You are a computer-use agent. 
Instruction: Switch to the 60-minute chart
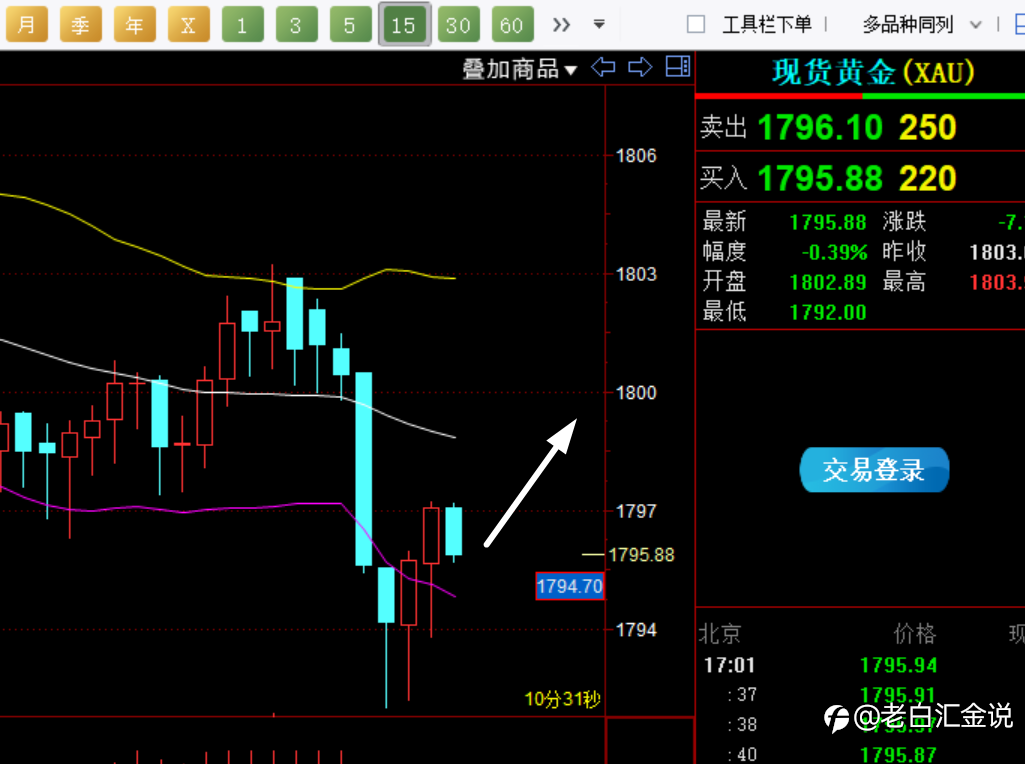tap(512, 25)
